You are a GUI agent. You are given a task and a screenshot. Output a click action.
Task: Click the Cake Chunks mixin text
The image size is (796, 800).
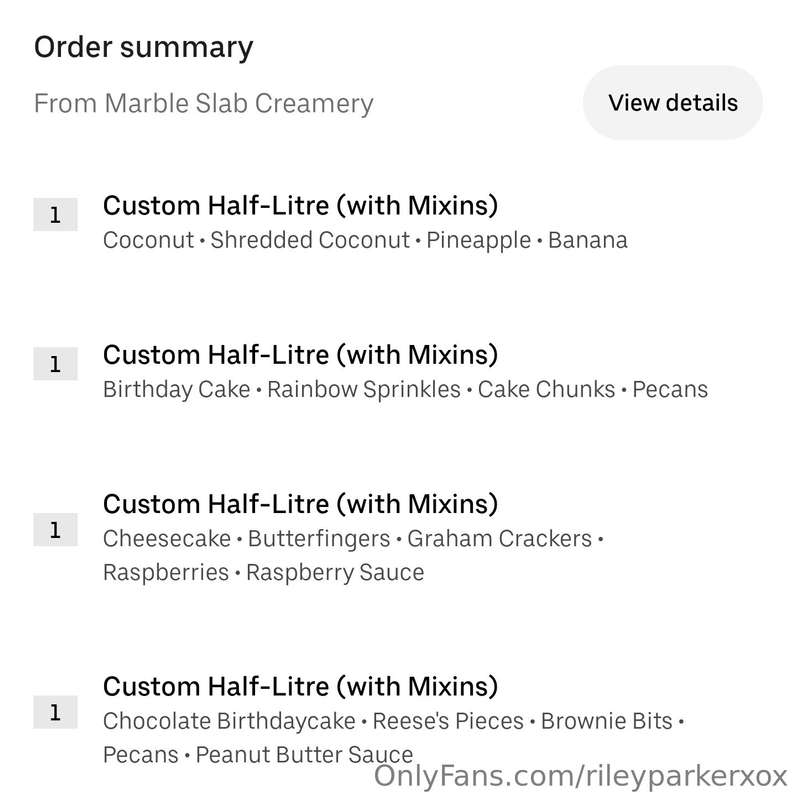[546, 389]
